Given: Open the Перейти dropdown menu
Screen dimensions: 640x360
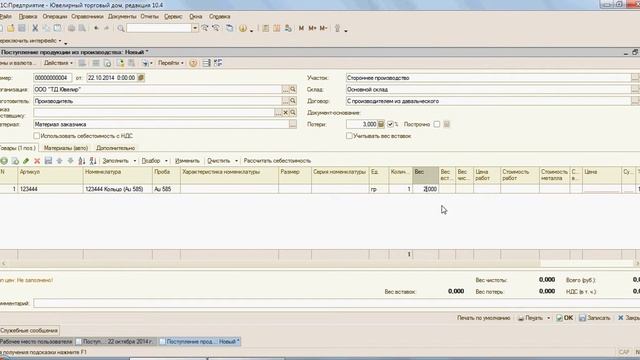Looking at the screenshot, I should click(x=171, y=63).
